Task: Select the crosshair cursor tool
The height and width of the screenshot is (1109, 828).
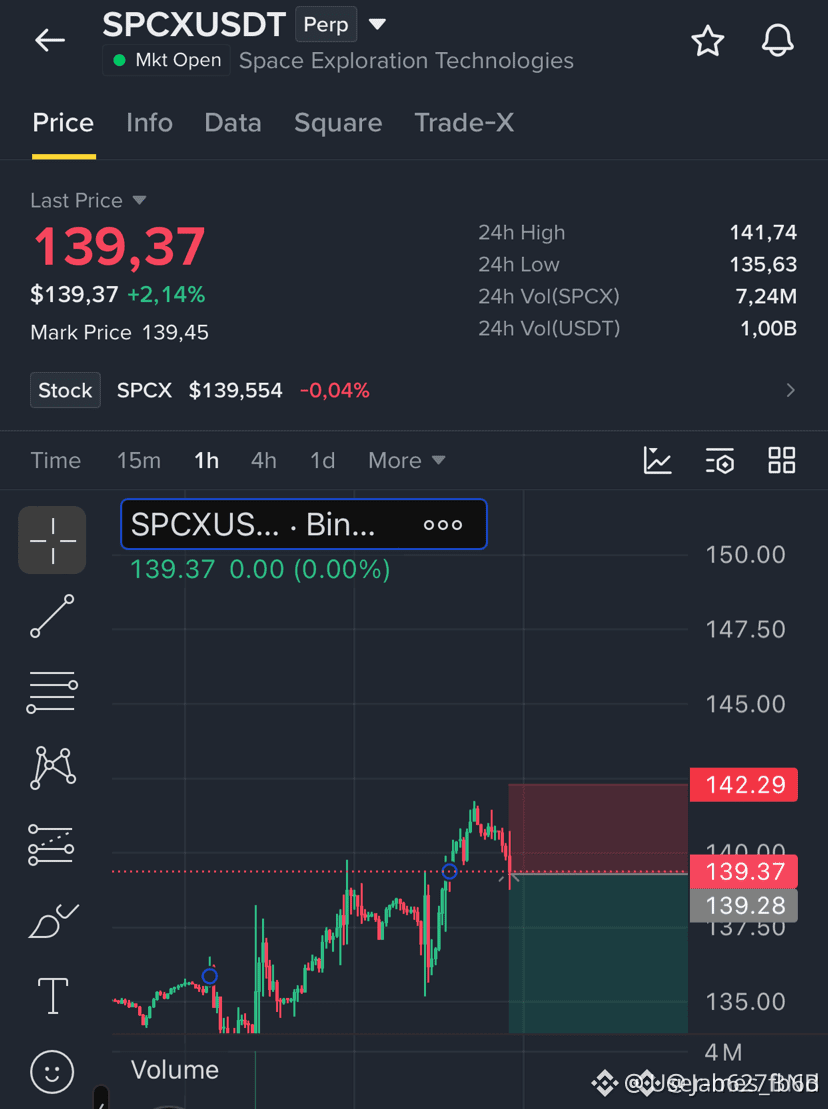Action: (x=52, y=540)
